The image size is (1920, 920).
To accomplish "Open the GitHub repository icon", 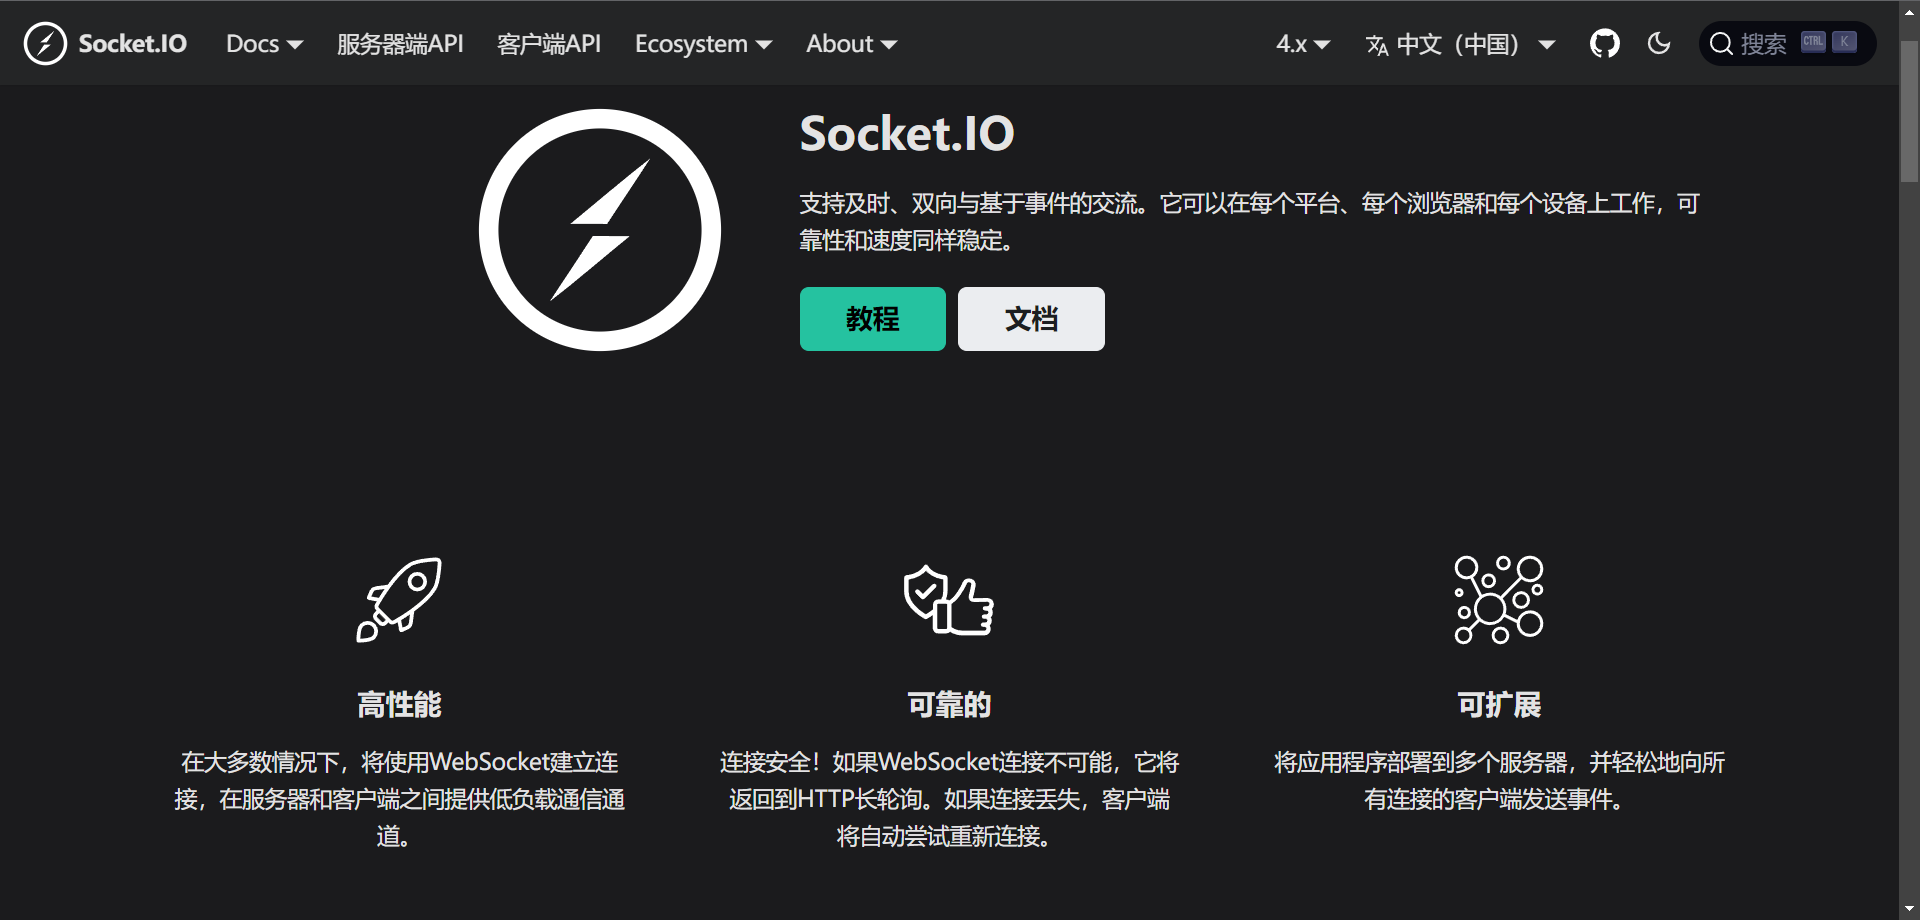I will (x=1604, y=44).
